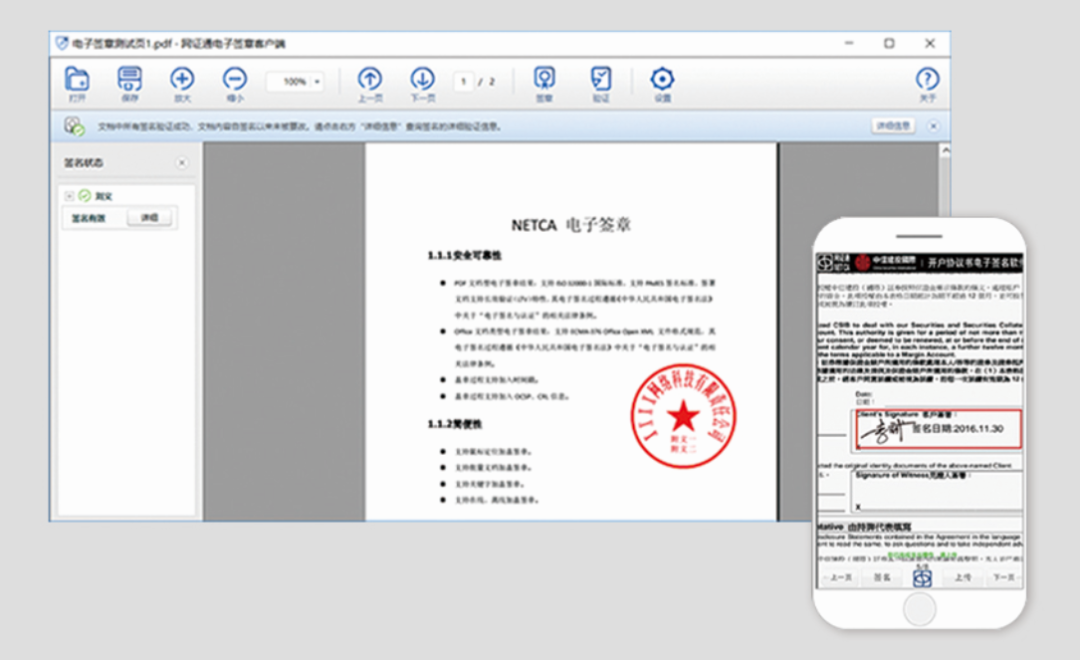Close the 签名状态 sidebar panel
1080x660 pixels.
point(183,162)
